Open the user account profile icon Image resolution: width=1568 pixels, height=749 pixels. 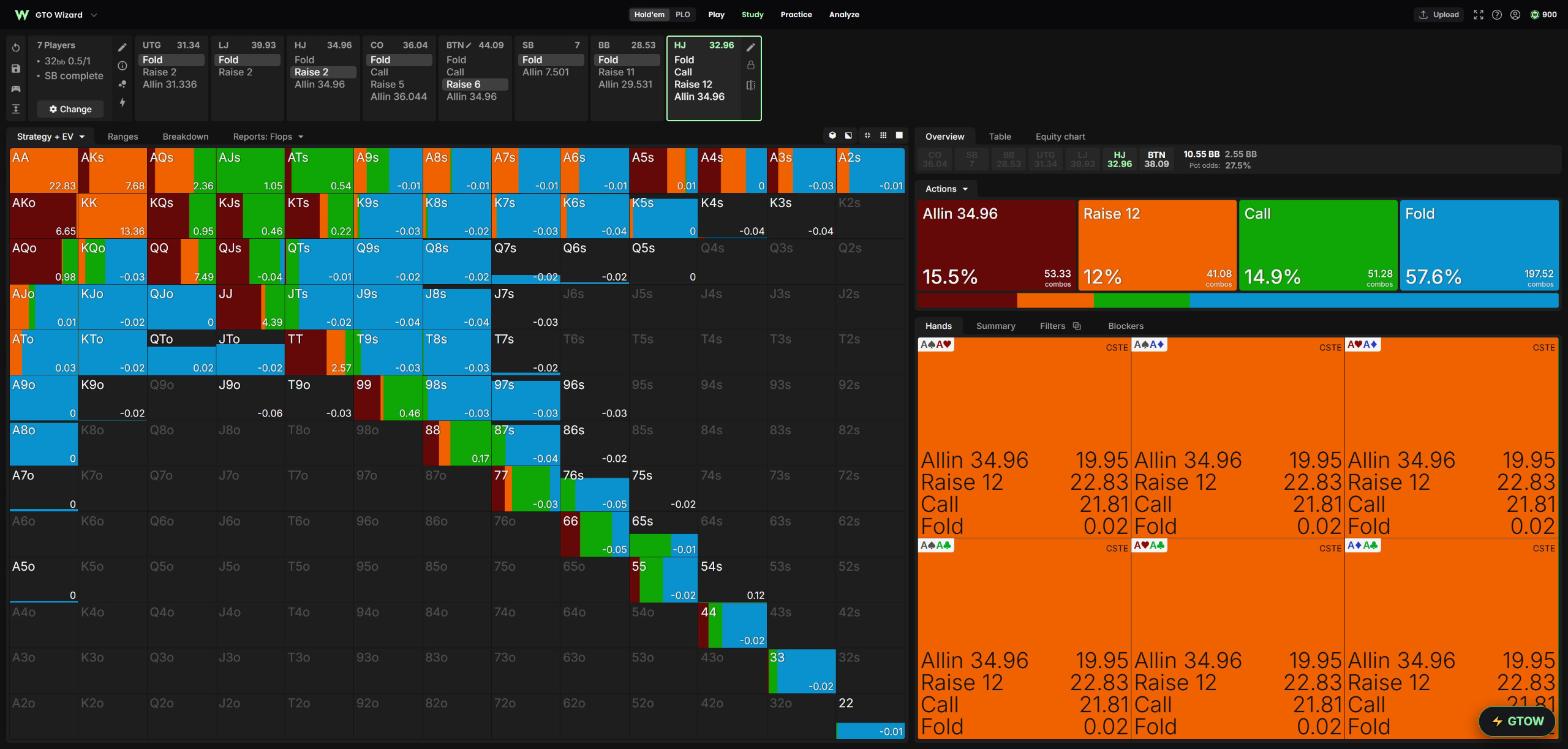(1515, 15)
